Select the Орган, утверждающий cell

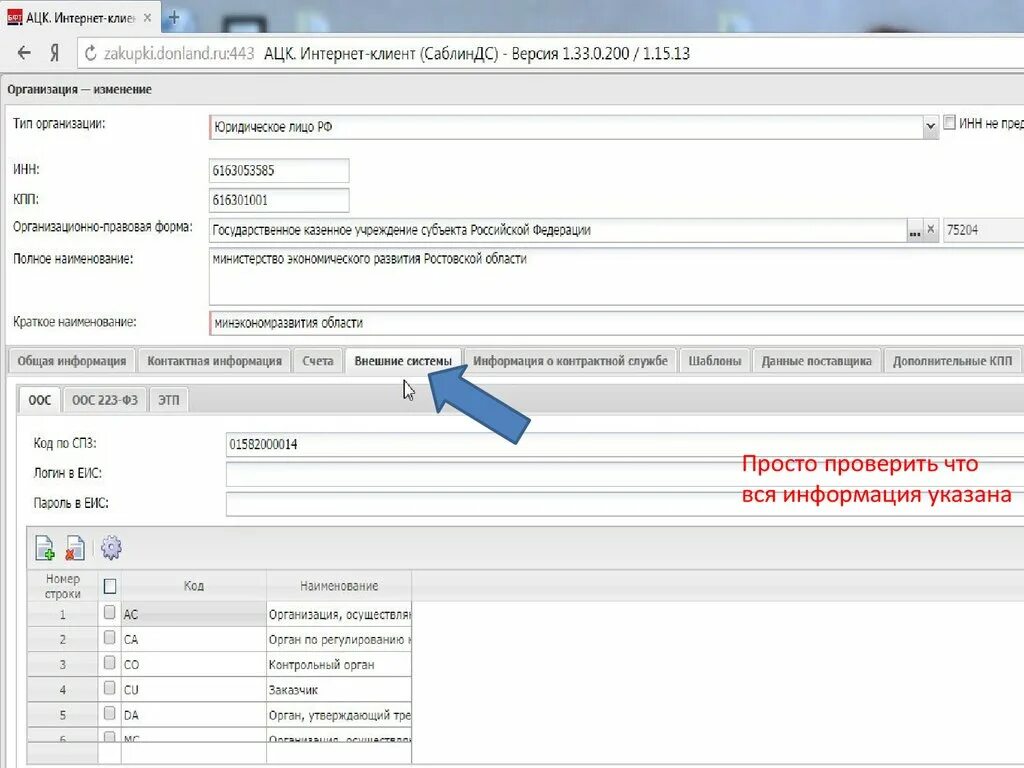pyautogui.click(x=339, y=715)
